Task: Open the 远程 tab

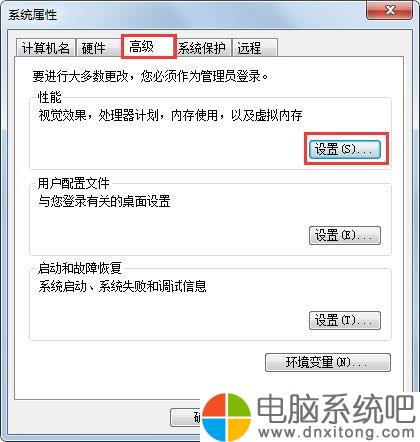Action: tap(255, 48)
